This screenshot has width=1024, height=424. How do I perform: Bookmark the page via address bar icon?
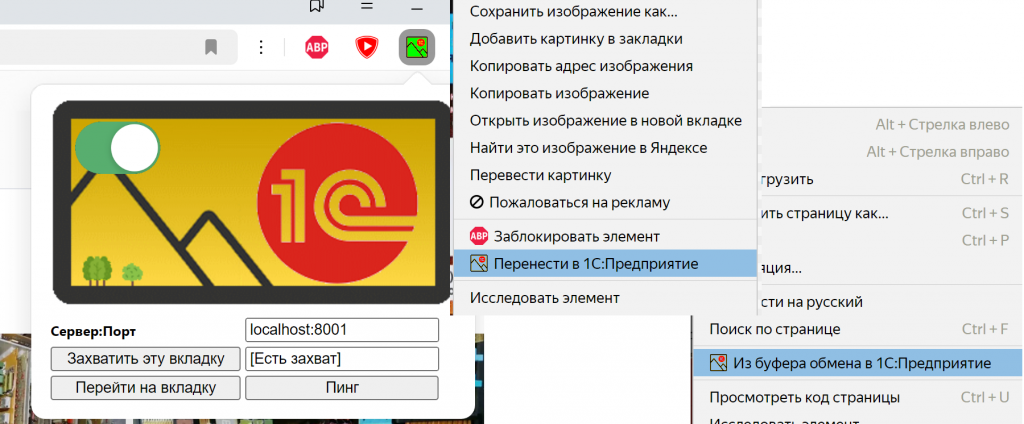point(211,47)
